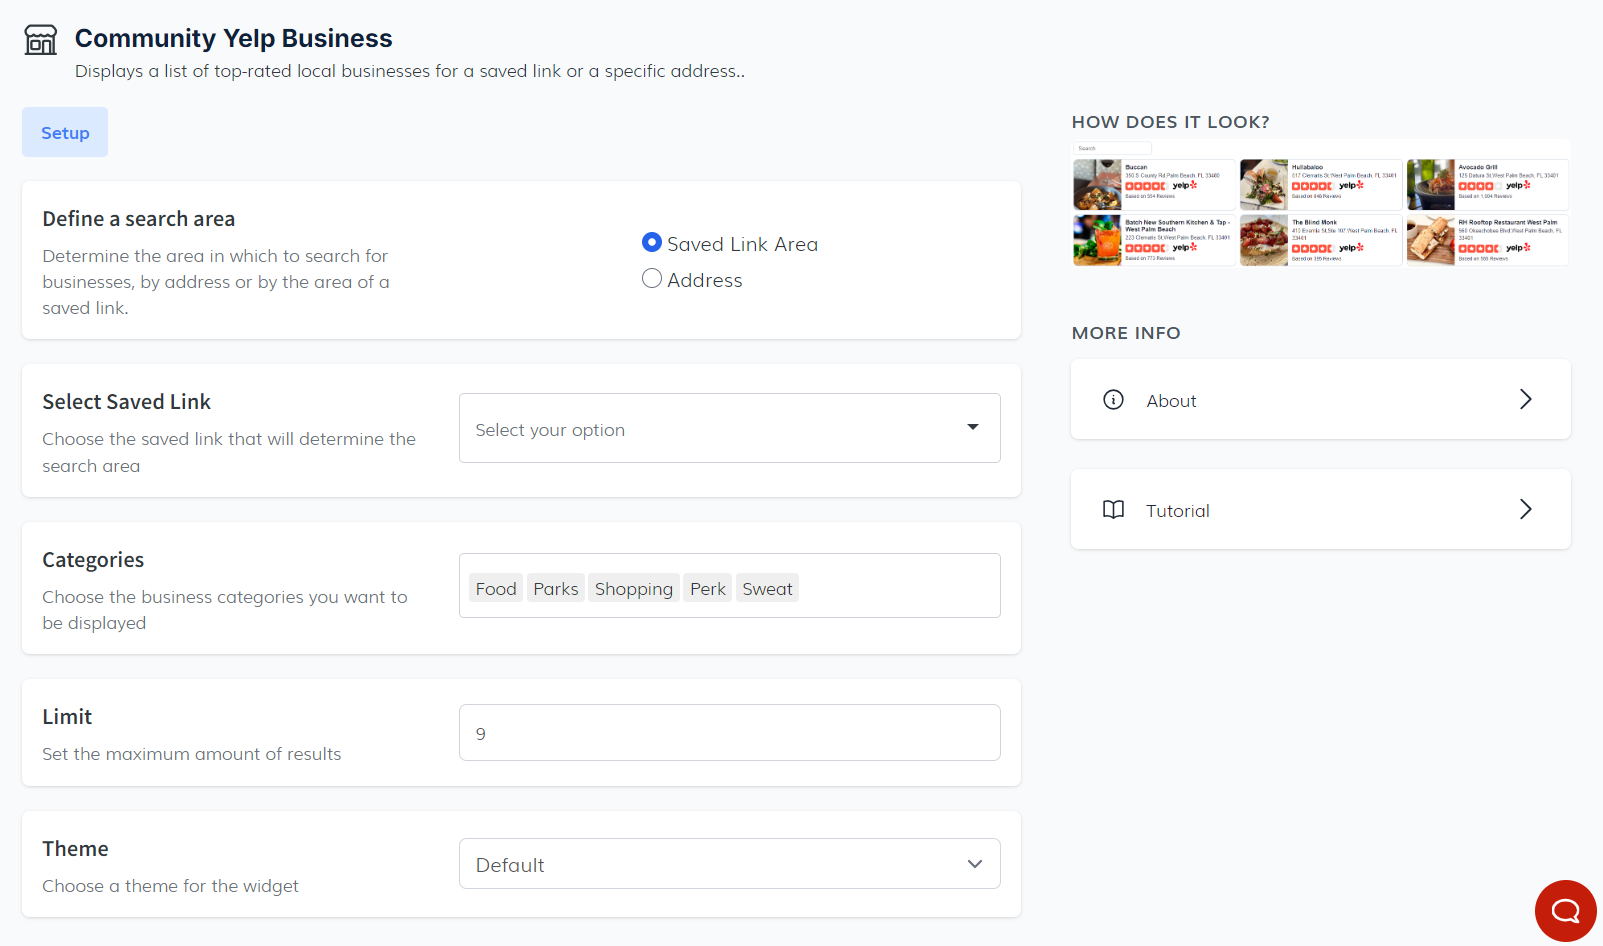Select the Saved Link Area radio button
This screenshot has width=1603, height=946.
(x=652, y=243)
